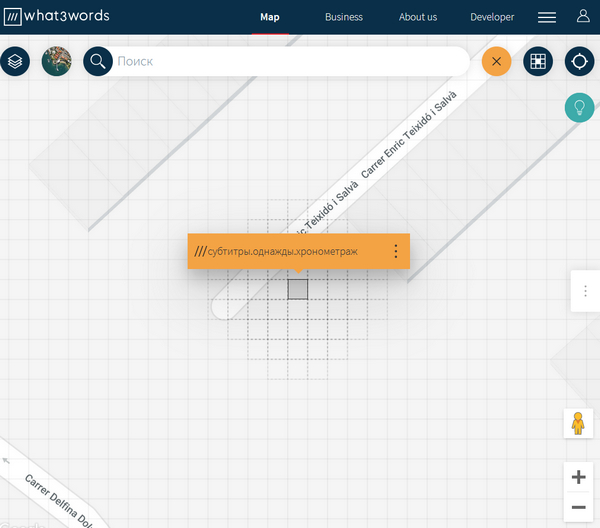Toggle the grid display button

click(538, 62)
